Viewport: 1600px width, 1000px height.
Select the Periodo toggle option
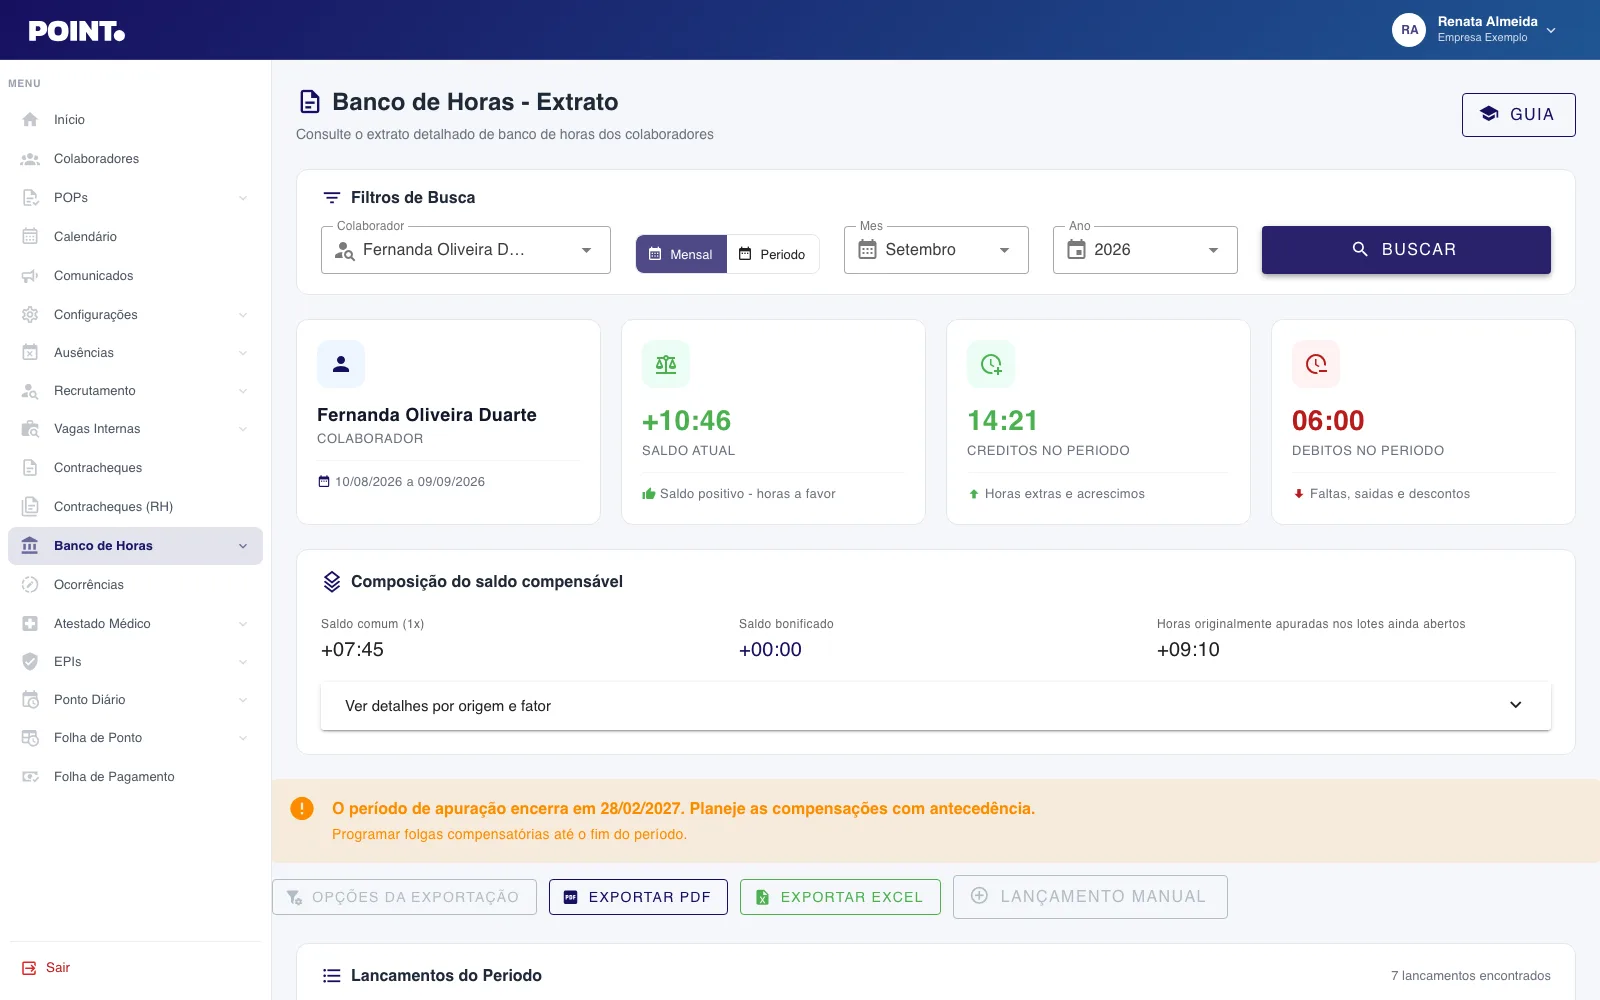coord(772,254)
